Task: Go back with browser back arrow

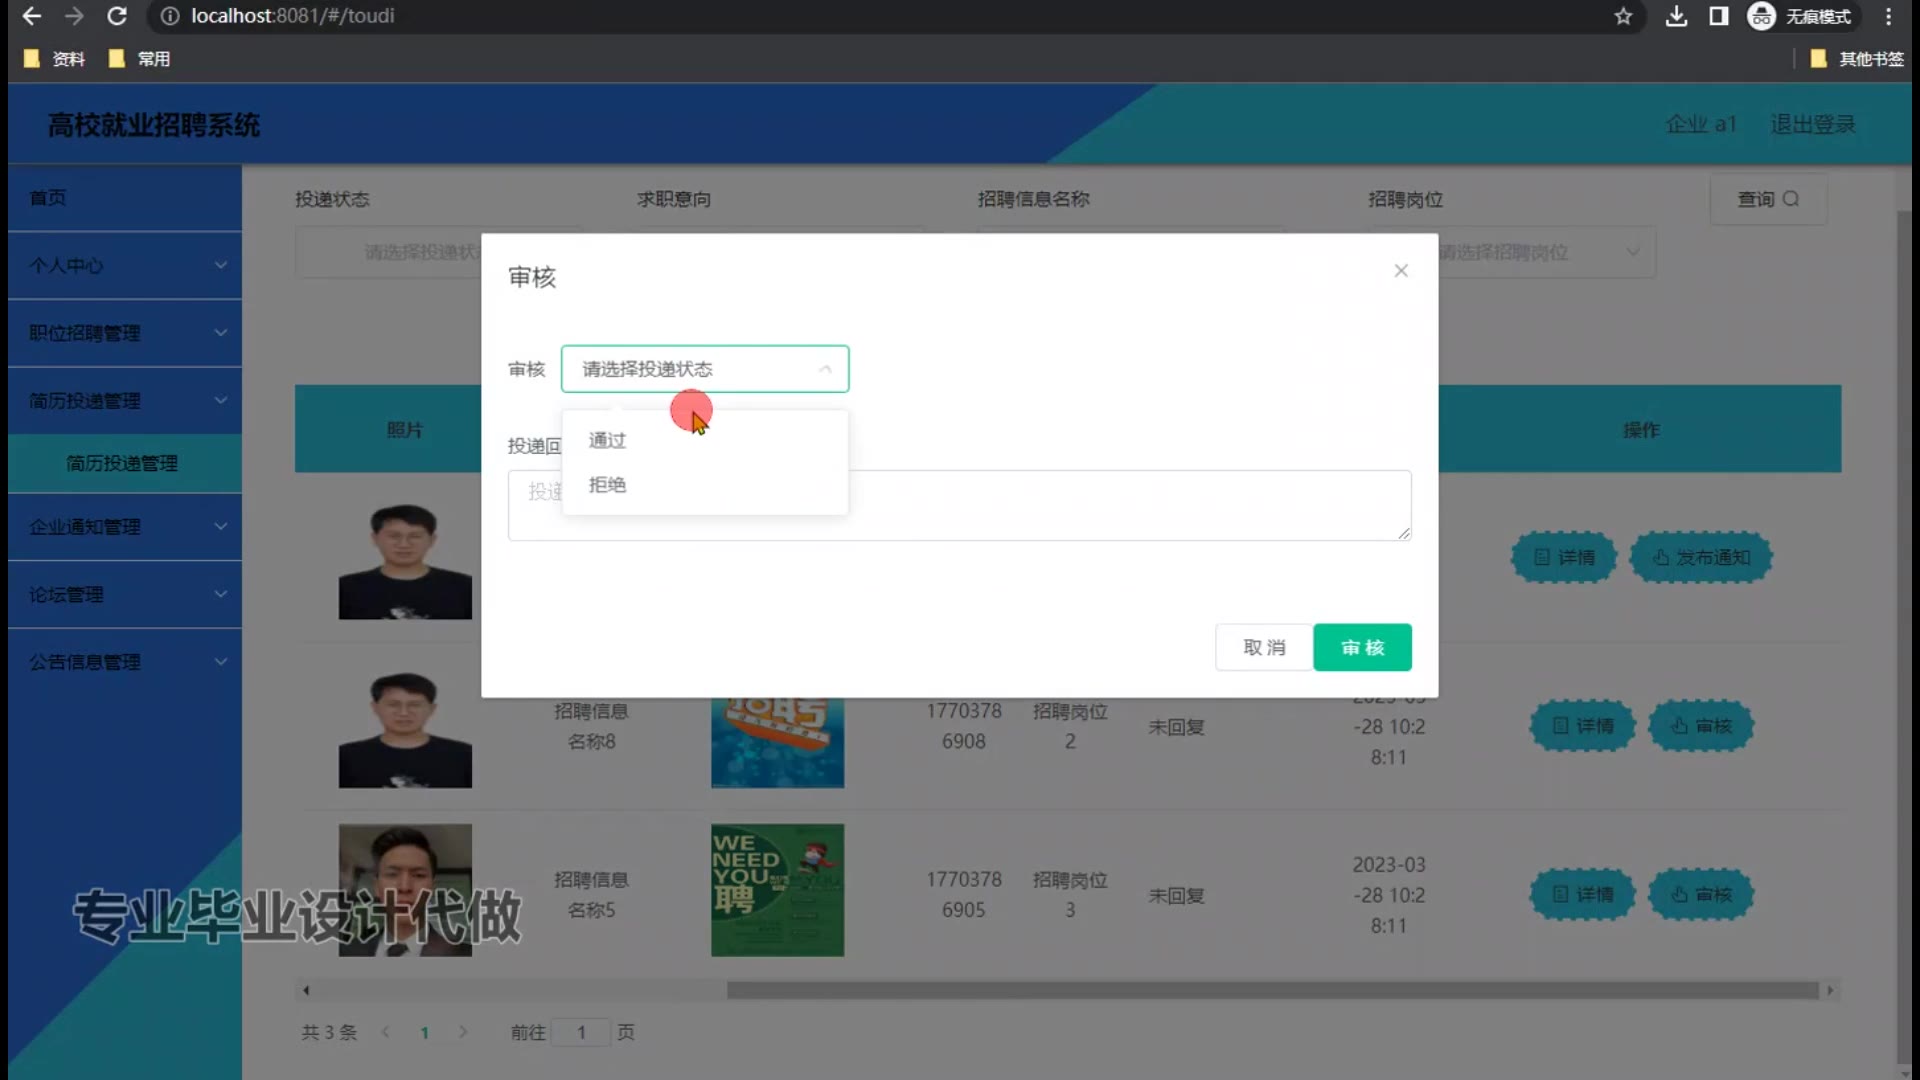Action: [32, 16]
